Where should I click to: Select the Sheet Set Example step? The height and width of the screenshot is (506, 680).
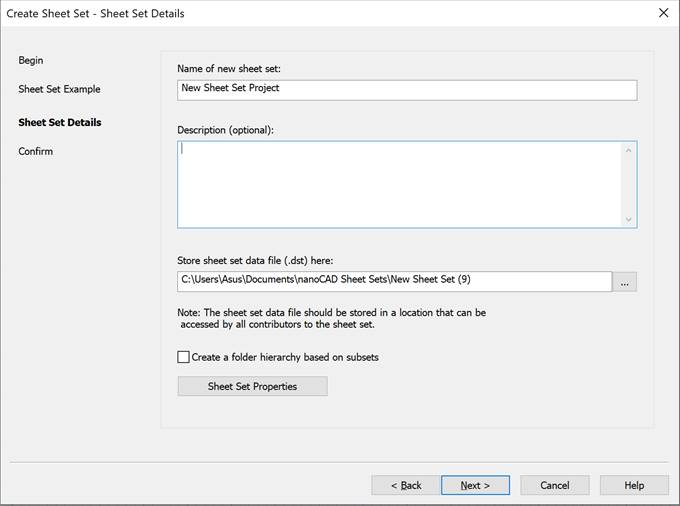click(59, 90)
